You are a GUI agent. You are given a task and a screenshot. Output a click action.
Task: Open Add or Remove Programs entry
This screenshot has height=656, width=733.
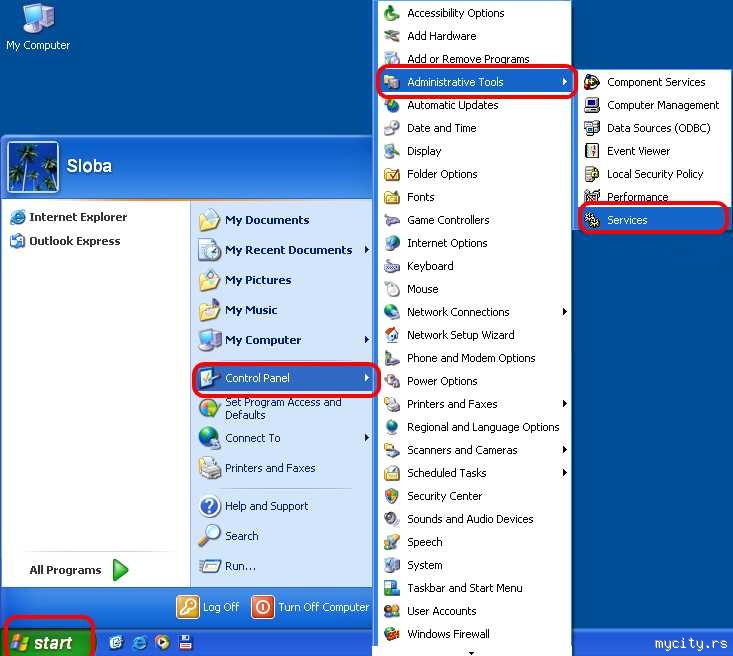click(x=474, y=59)
